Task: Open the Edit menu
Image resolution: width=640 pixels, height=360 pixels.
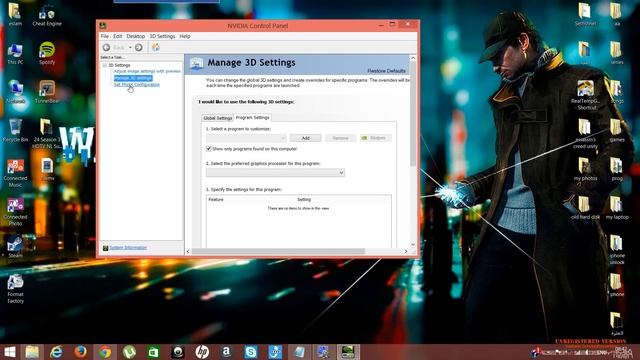Action: (118, 36)
